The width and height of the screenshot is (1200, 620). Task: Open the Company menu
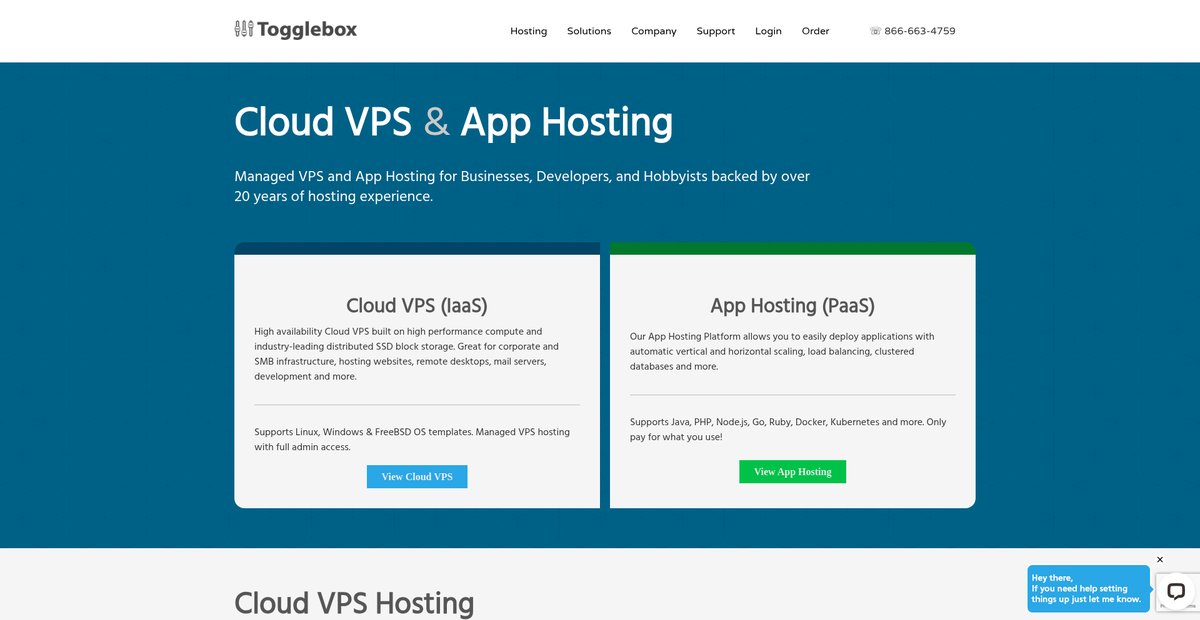[x=654, y=31]
